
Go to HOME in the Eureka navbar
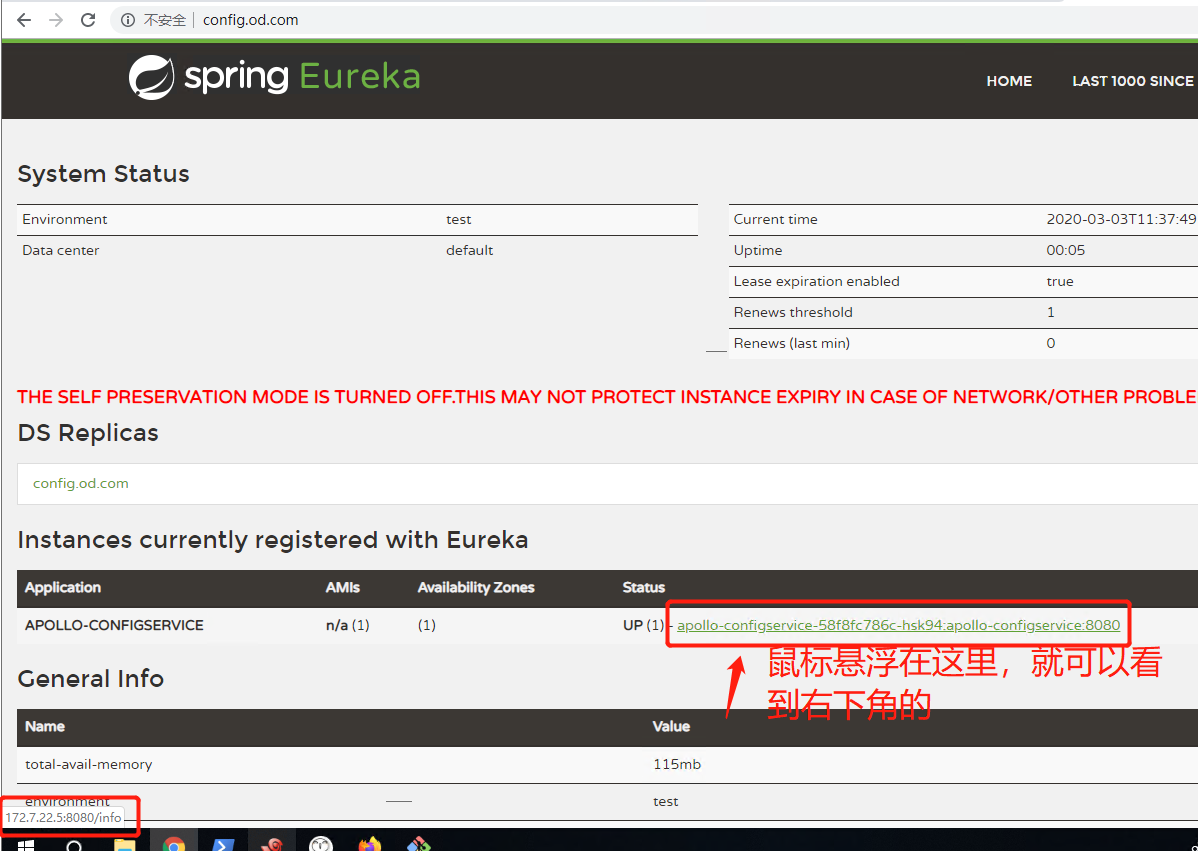pos(1009,81)
